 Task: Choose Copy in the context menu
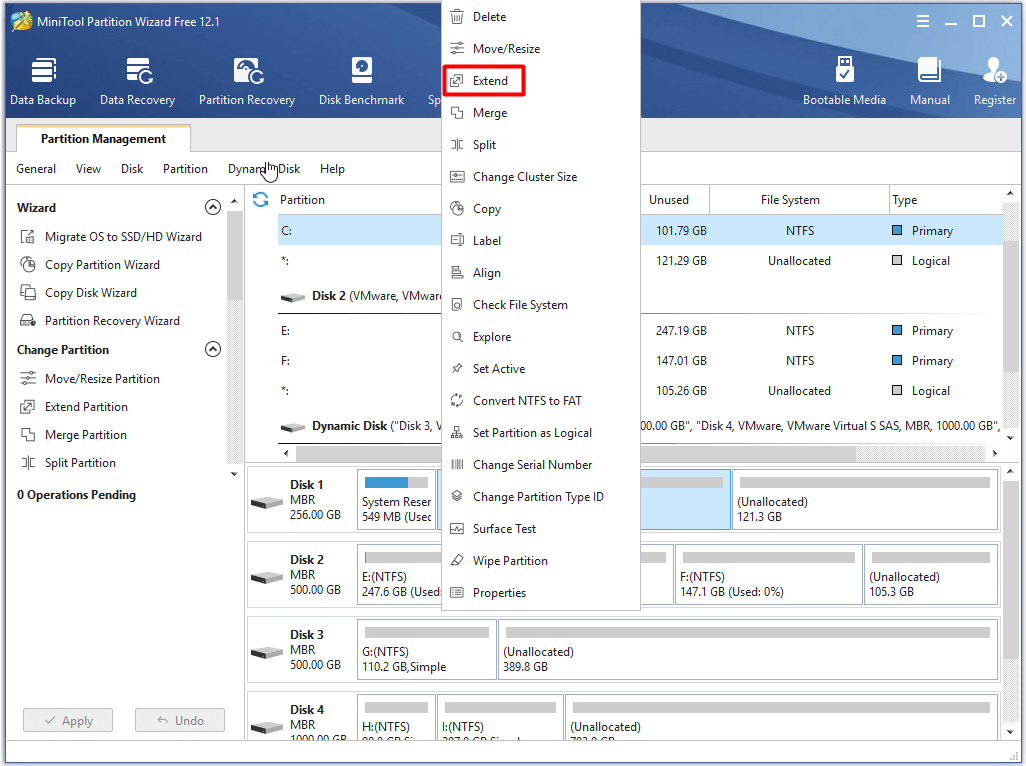(x=540, y=209)
